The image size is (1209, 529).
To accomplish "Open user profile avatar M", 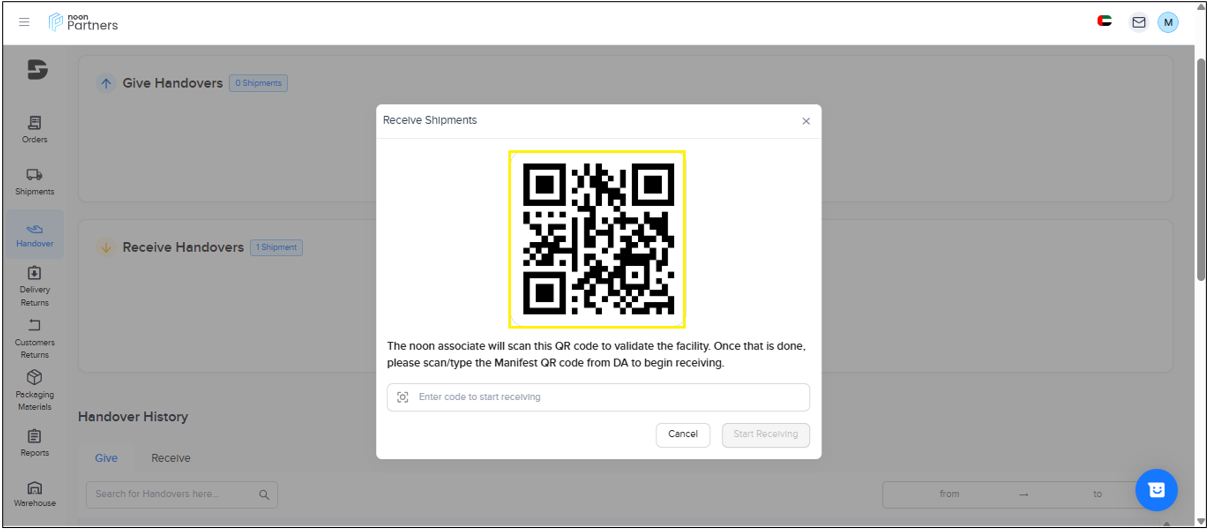I will 1168,22.
